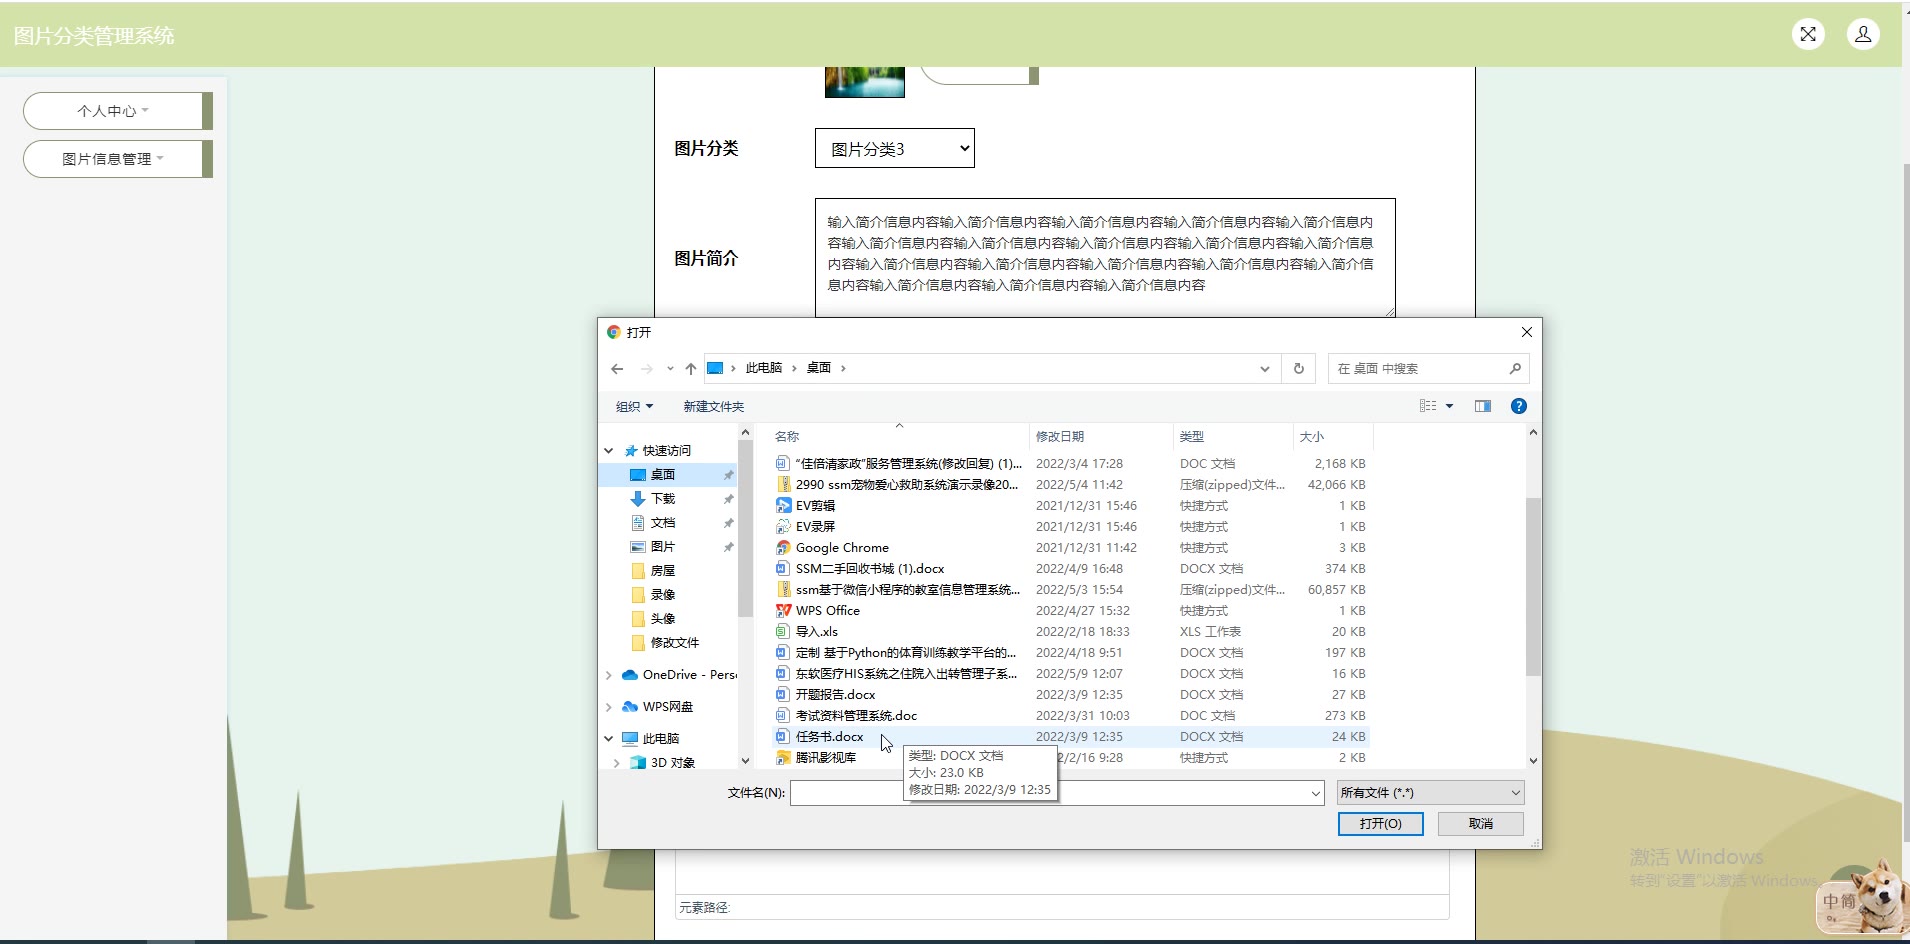Open the 图片分类 dropdown
This screenshot has width=1910, height=944.
[x=894, y=149]
